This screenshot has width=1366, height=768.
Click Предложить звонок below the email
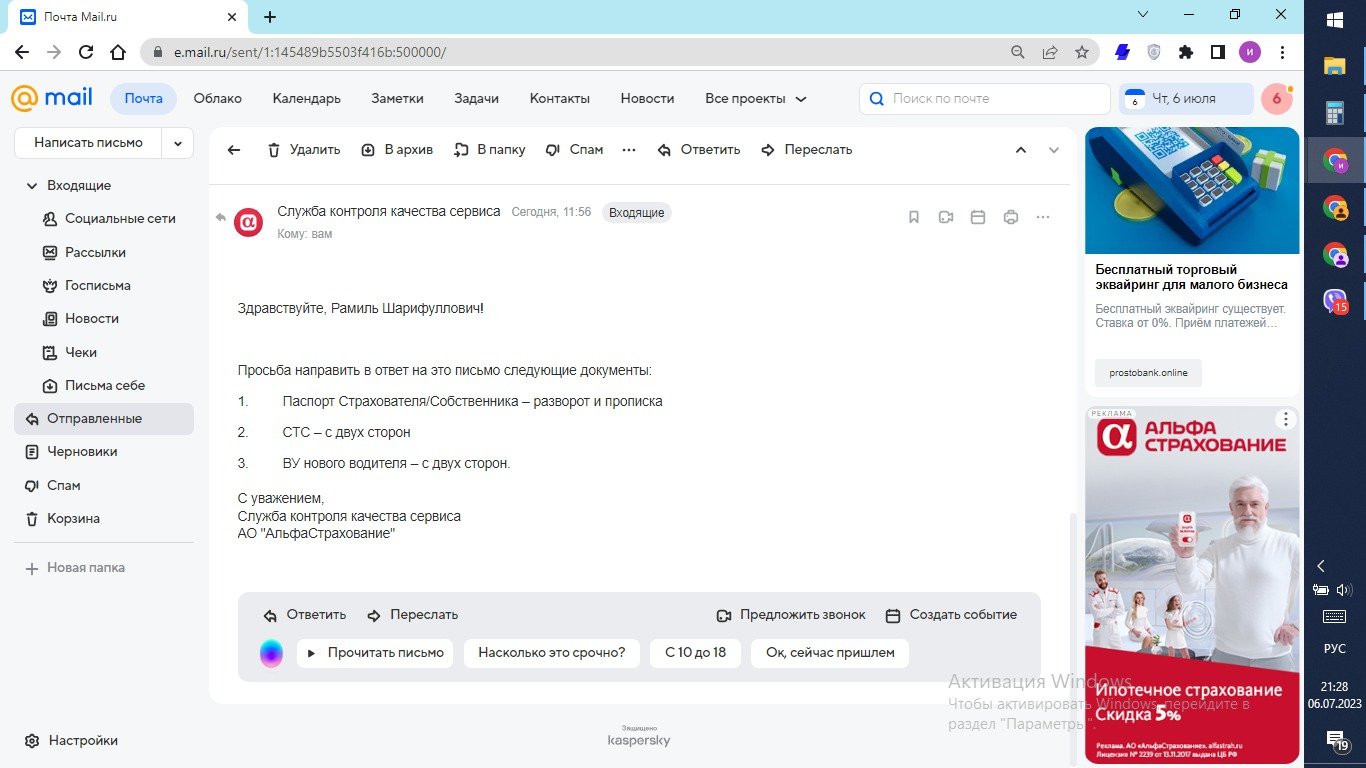click(791, 615)
